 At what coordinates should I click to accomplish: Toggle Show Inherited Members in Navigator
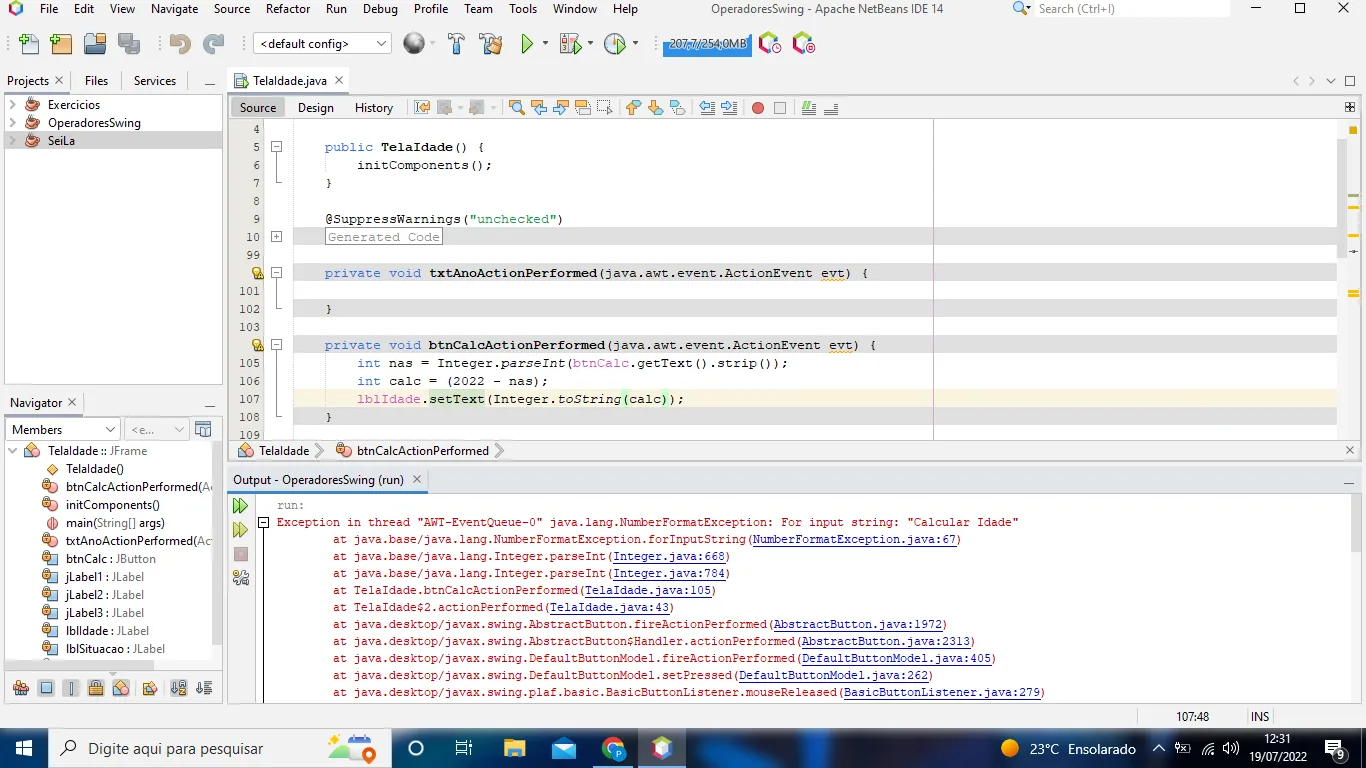click(x=21, y=688)
